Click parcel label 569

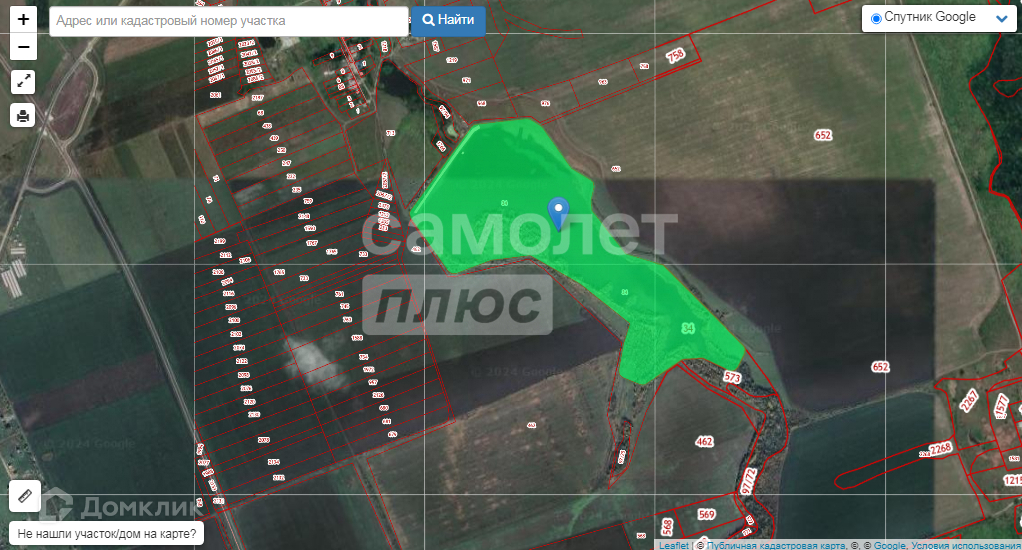point(707,514)
